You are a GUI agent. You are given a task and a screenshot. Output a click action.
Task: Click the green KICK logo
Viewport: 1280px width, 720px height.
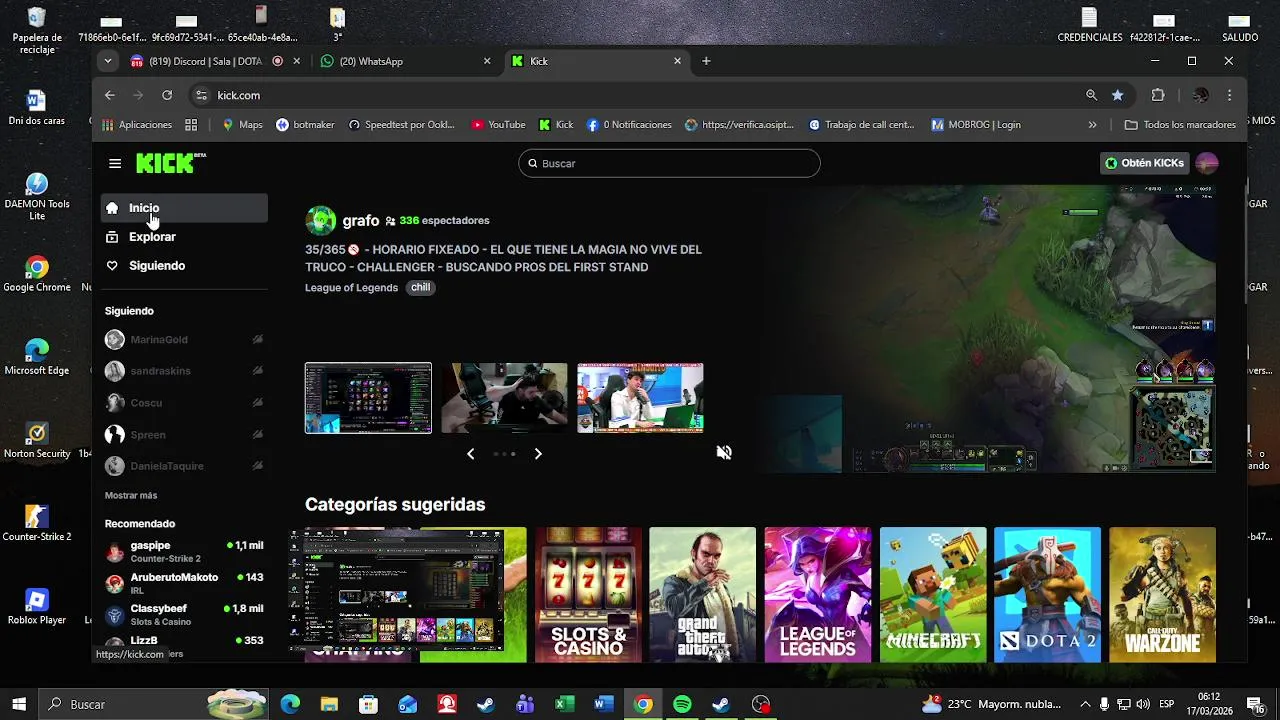tap(171, 163)
